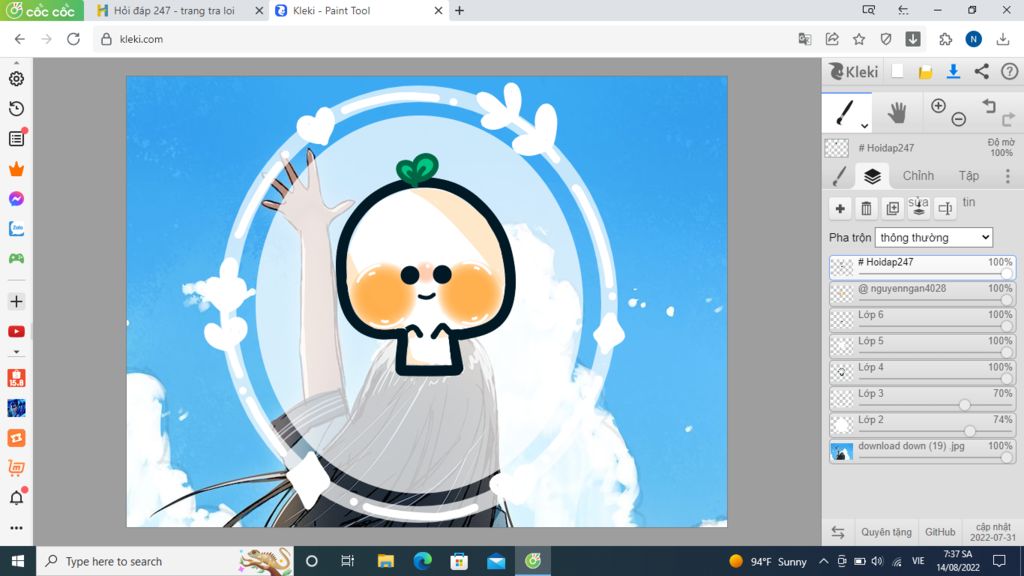Select the # Hoidap247 layer

tap(922, 267)
